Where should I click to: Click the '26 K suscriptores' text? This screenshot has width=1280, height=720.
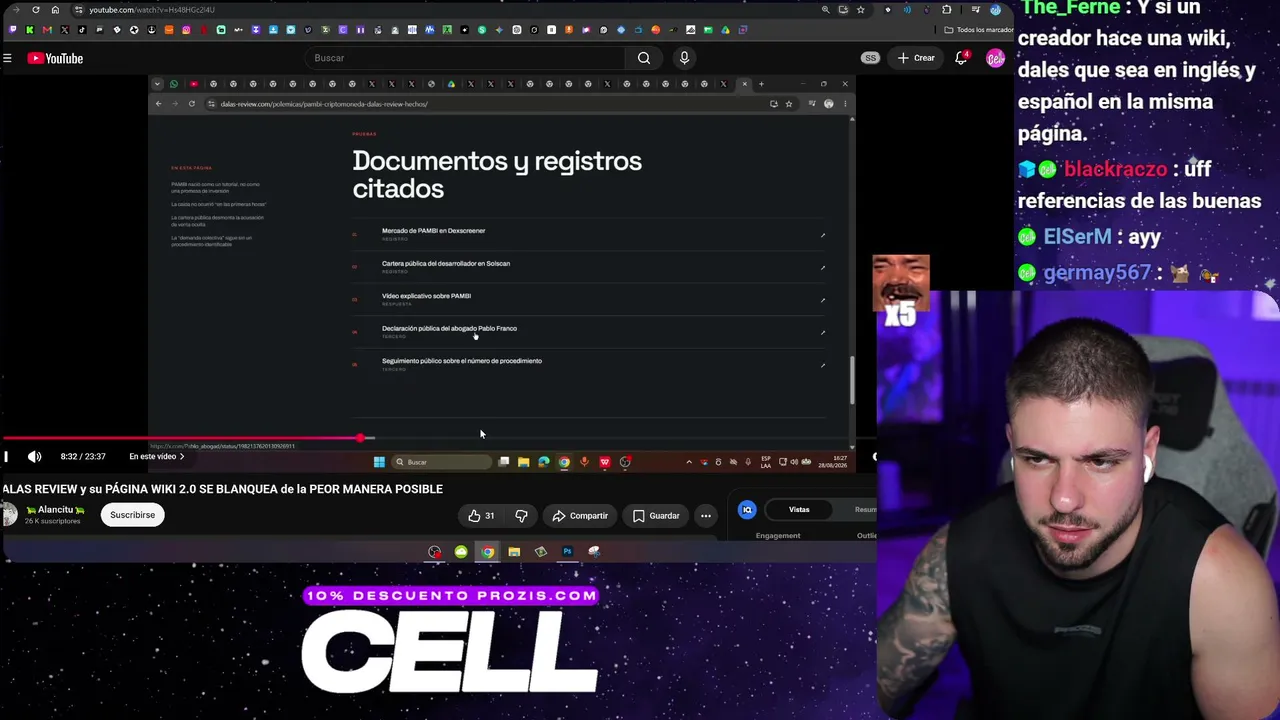tap(53, 522)
